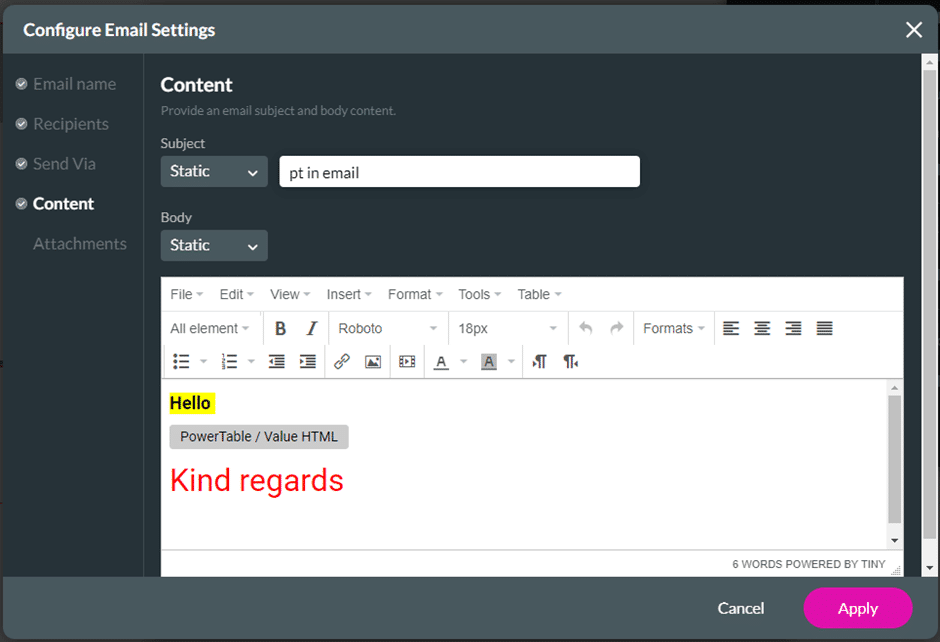Viewport: 940px width, 642px height.
Task: Click the email subject input field
Action: (x=459, y=171)
